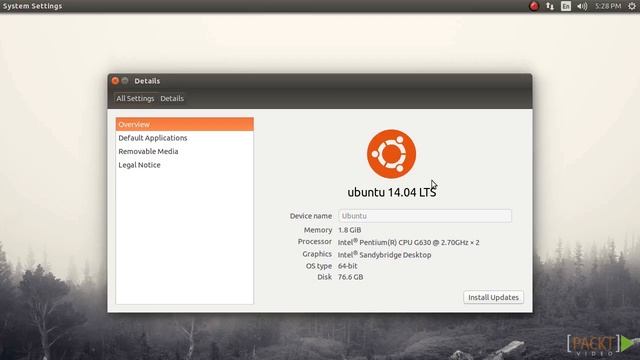Viewport: 640px width, 360px height.
Task: Click the Graphics label
Action: [317, 254]
